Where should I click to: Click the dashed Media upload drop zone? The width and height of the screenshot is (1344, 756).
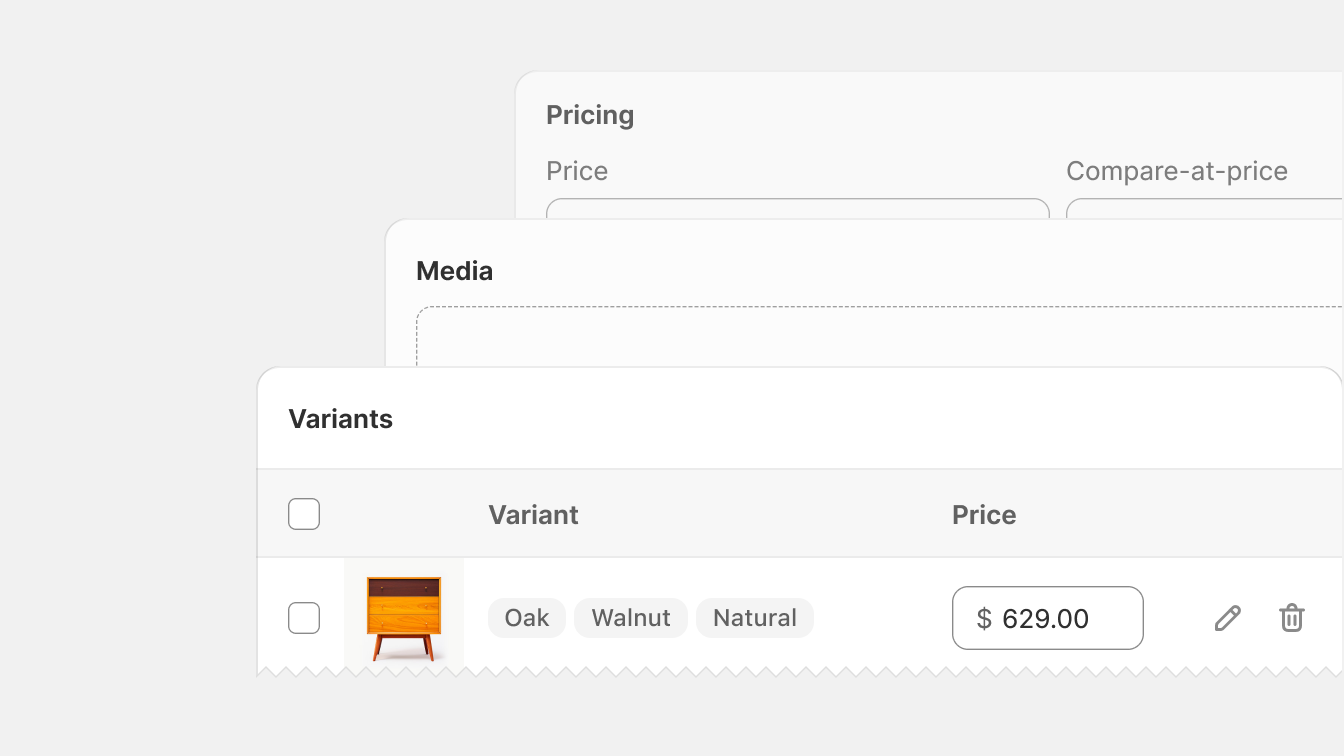coord(879,336)
